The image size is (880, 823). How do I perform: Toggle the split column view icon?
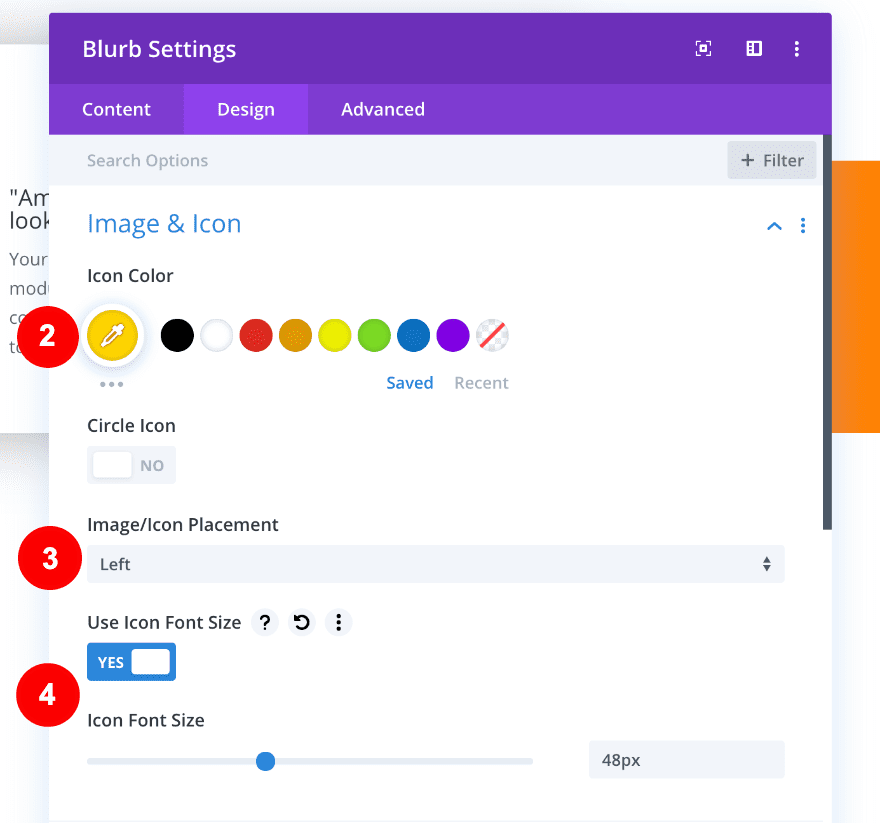tap(754, 49)
